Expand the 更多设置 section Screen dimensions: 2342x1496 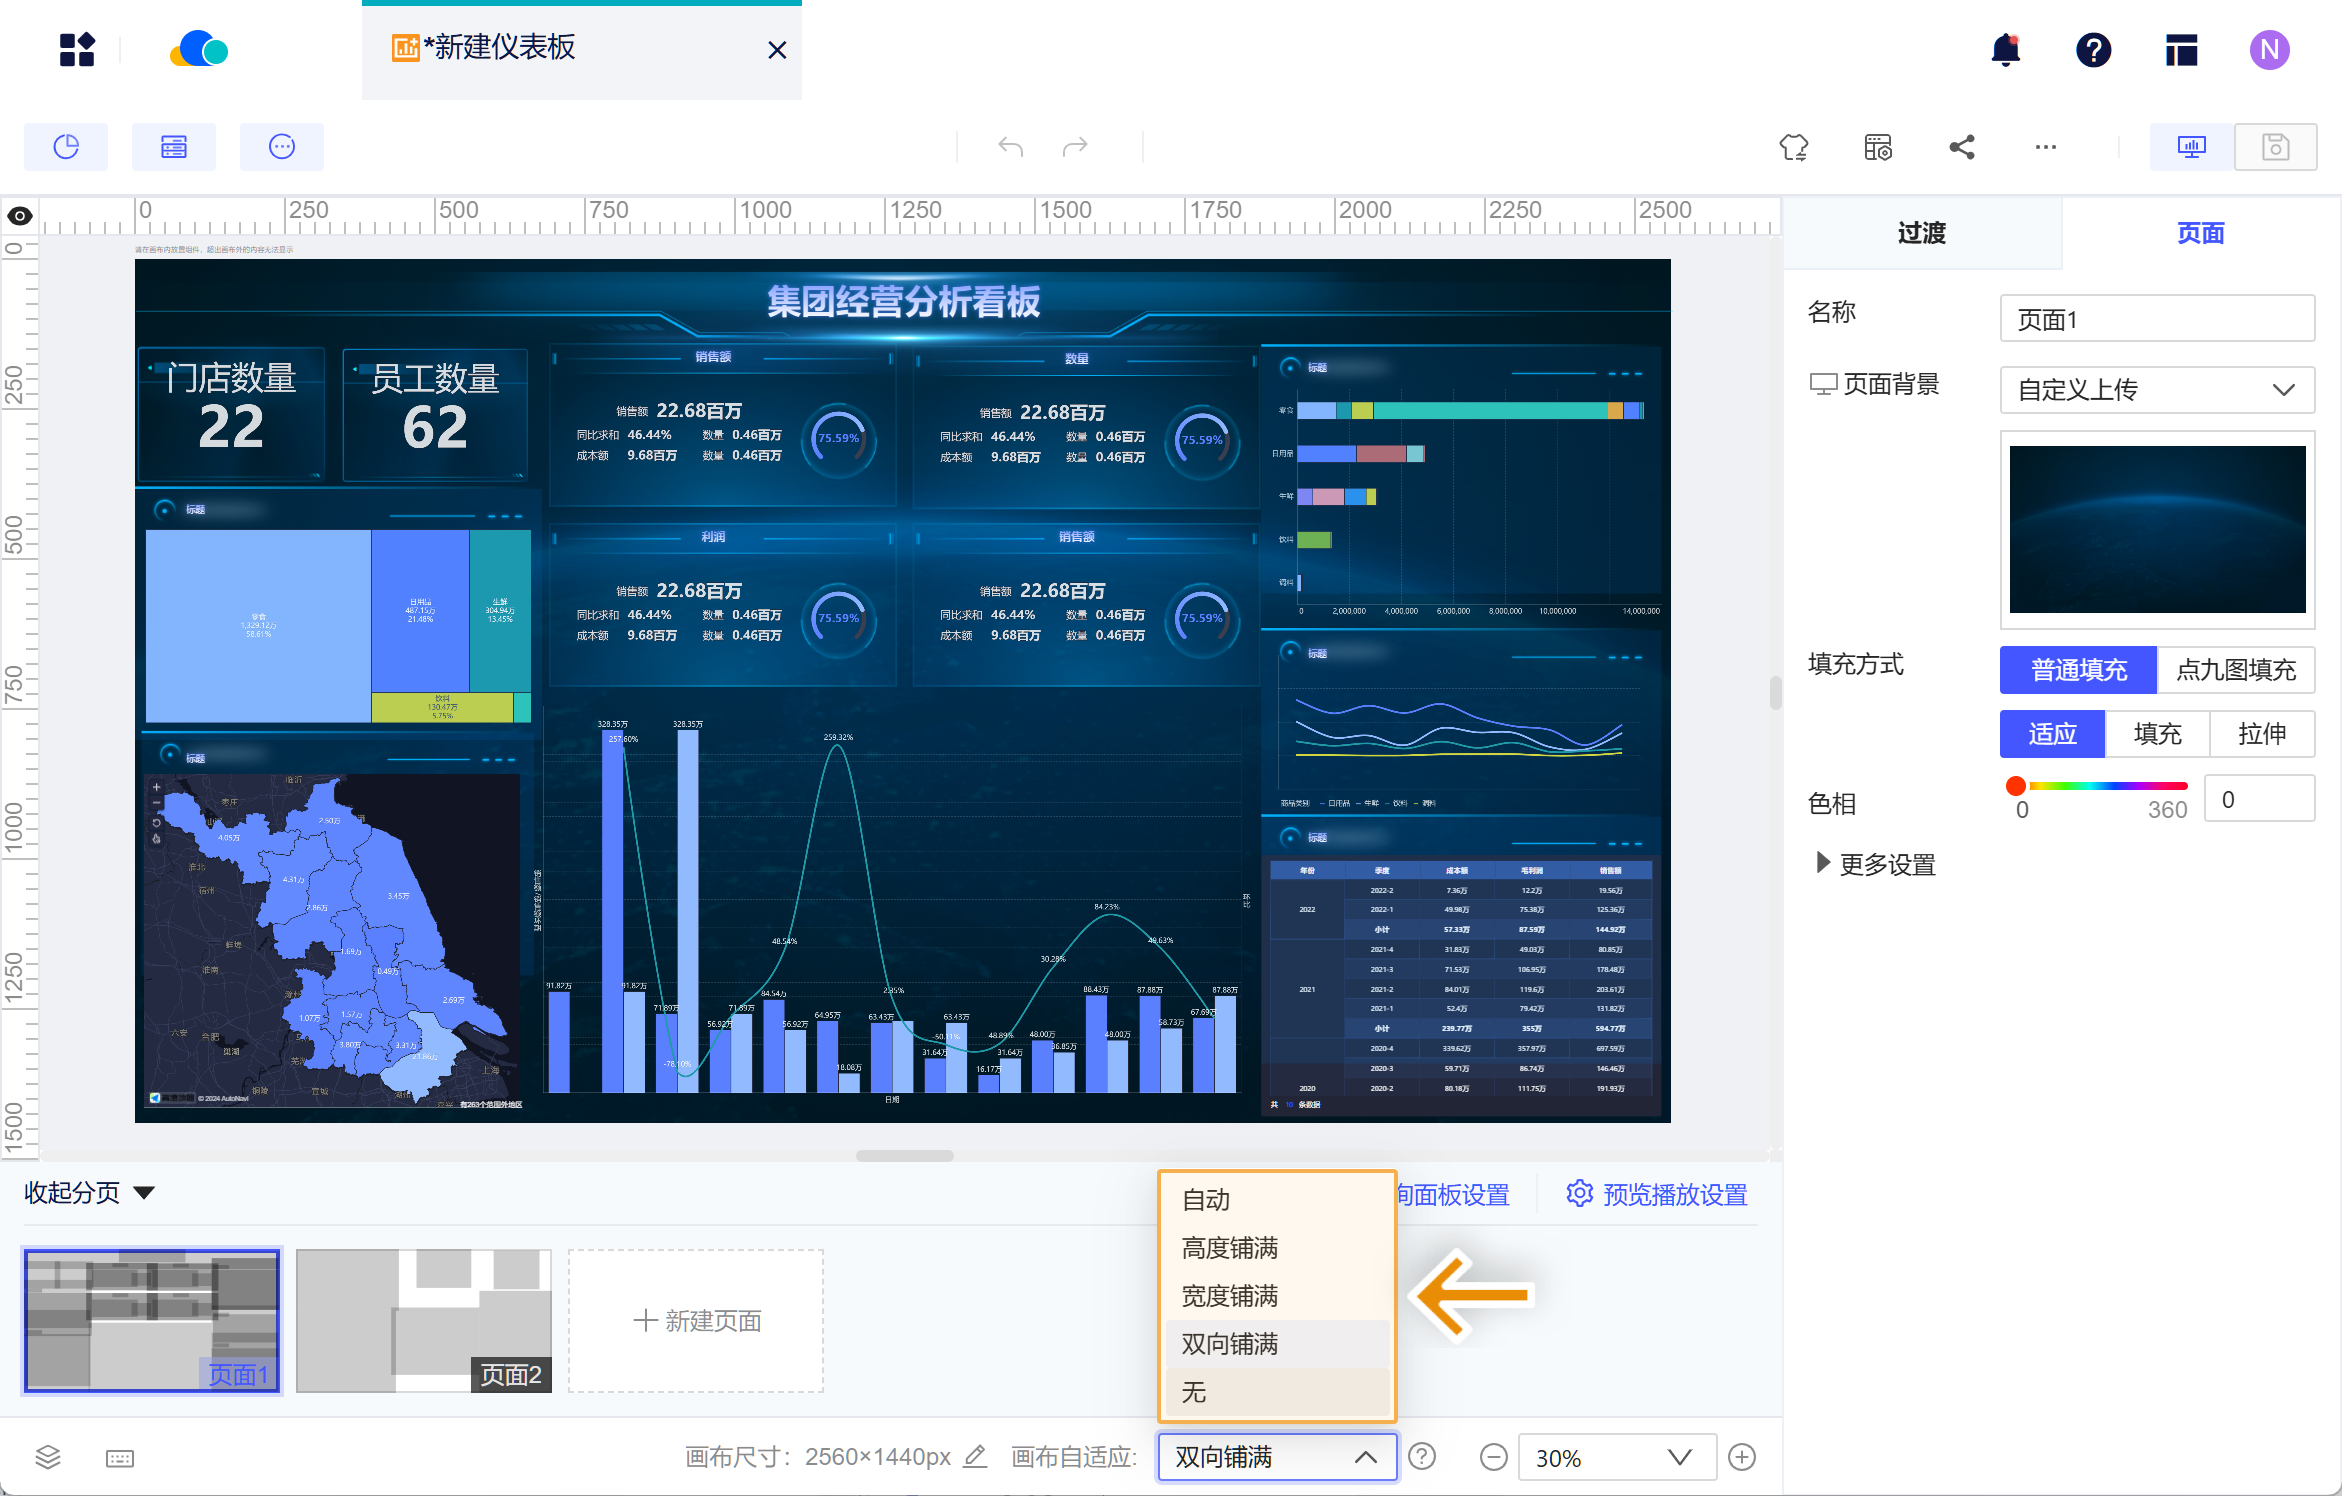click(1874, 864)
